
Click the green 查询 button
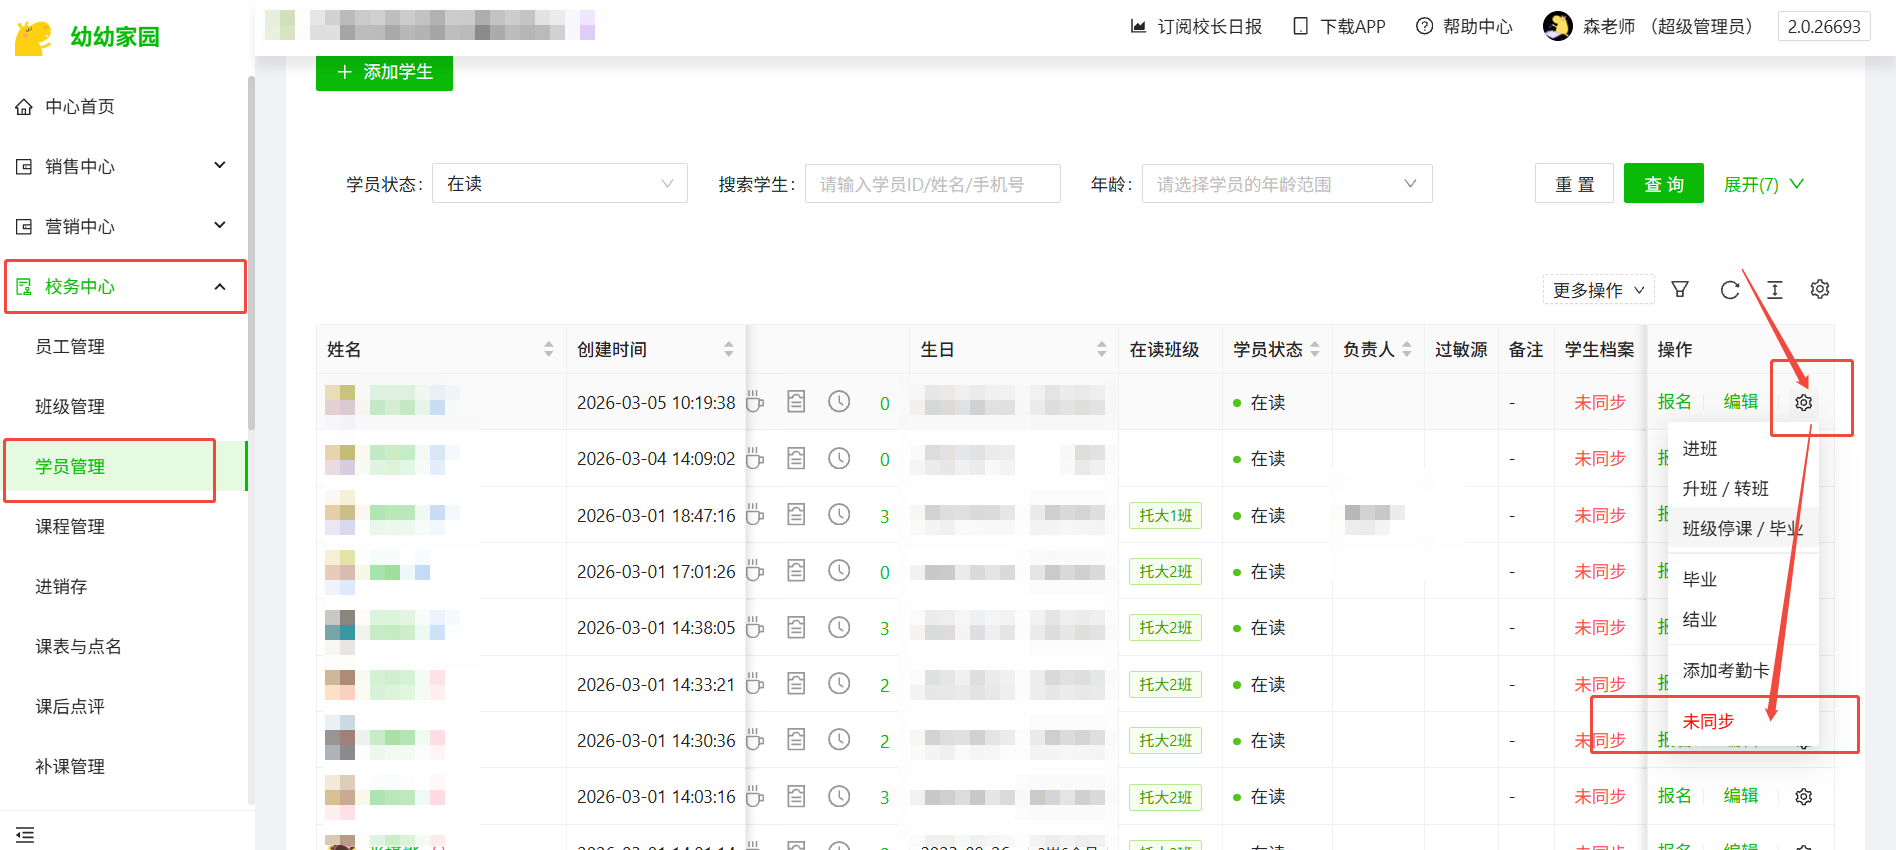1663,184
